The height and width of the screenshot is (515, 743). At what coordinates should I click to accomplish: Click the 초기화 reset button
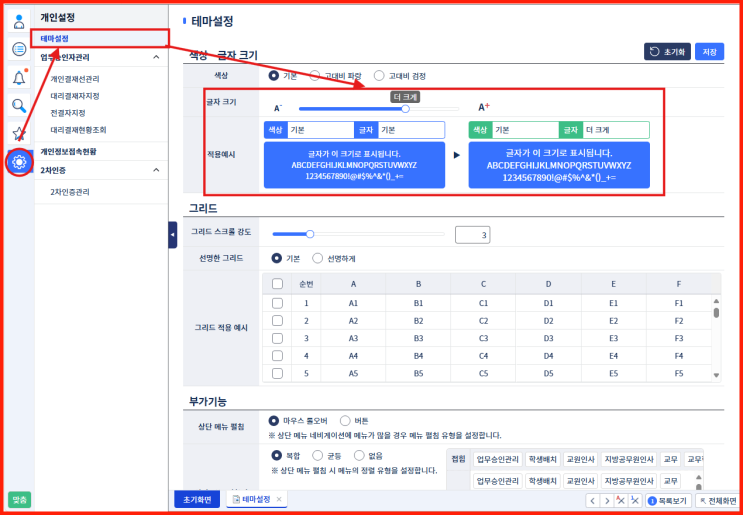pyautogui.click(x=667, y=52)
